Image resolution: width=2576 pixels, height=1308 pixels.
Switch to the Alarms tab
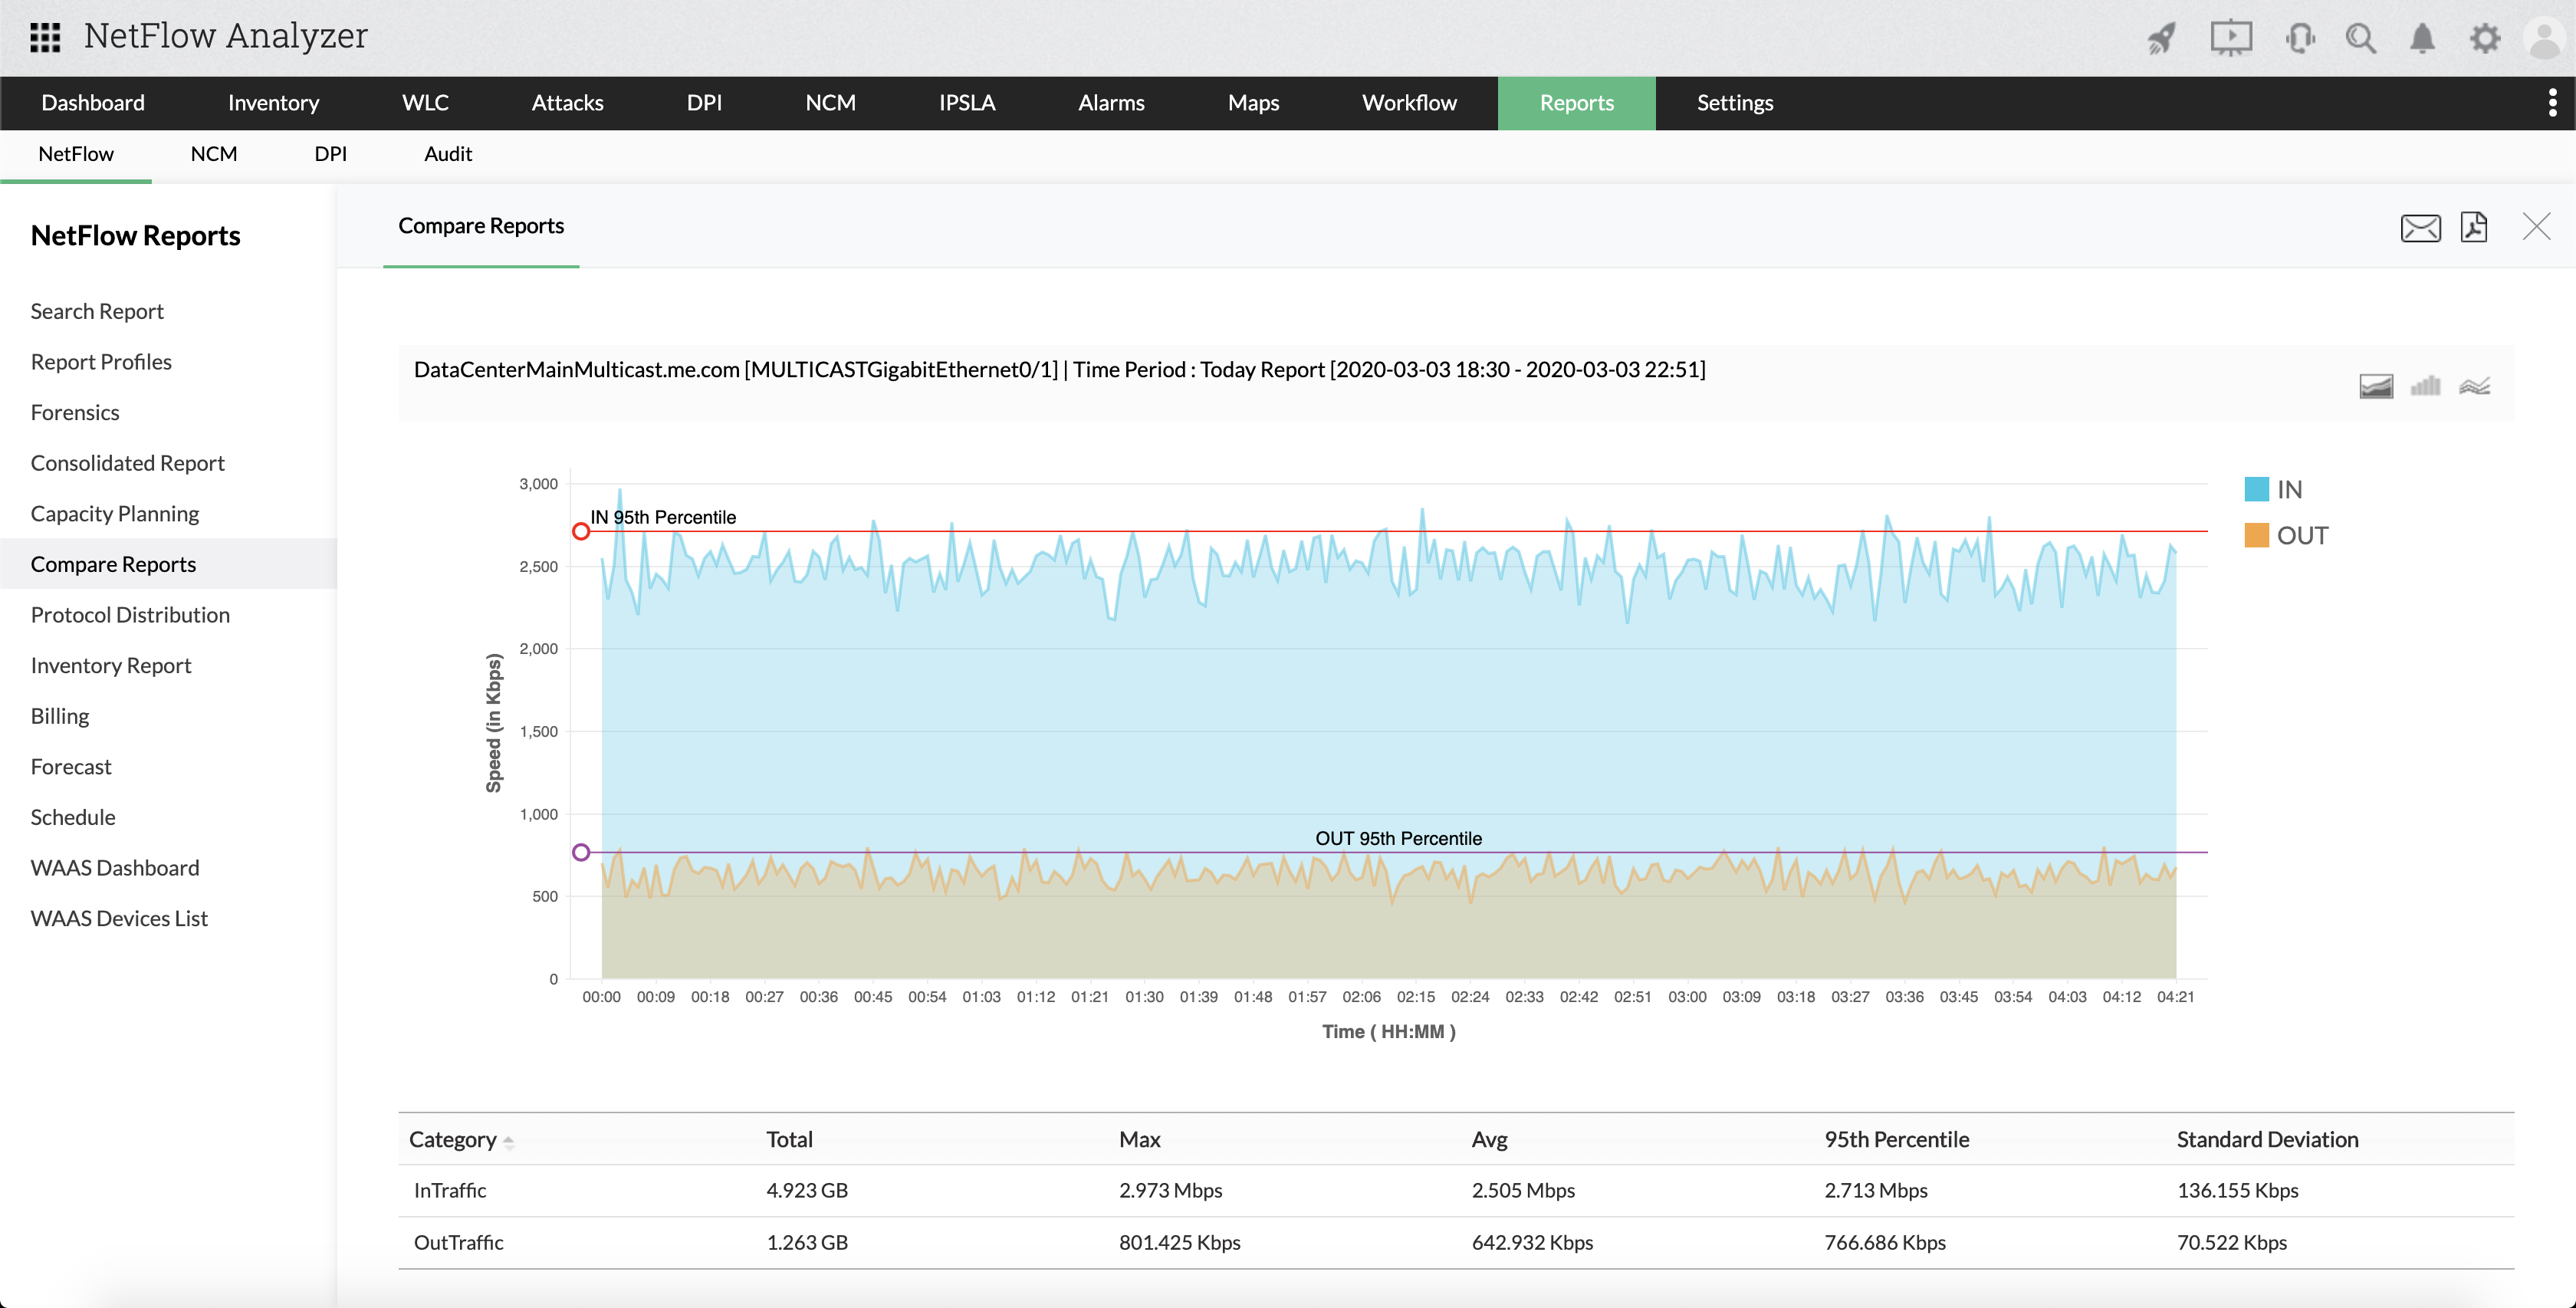click(1111, 103)
